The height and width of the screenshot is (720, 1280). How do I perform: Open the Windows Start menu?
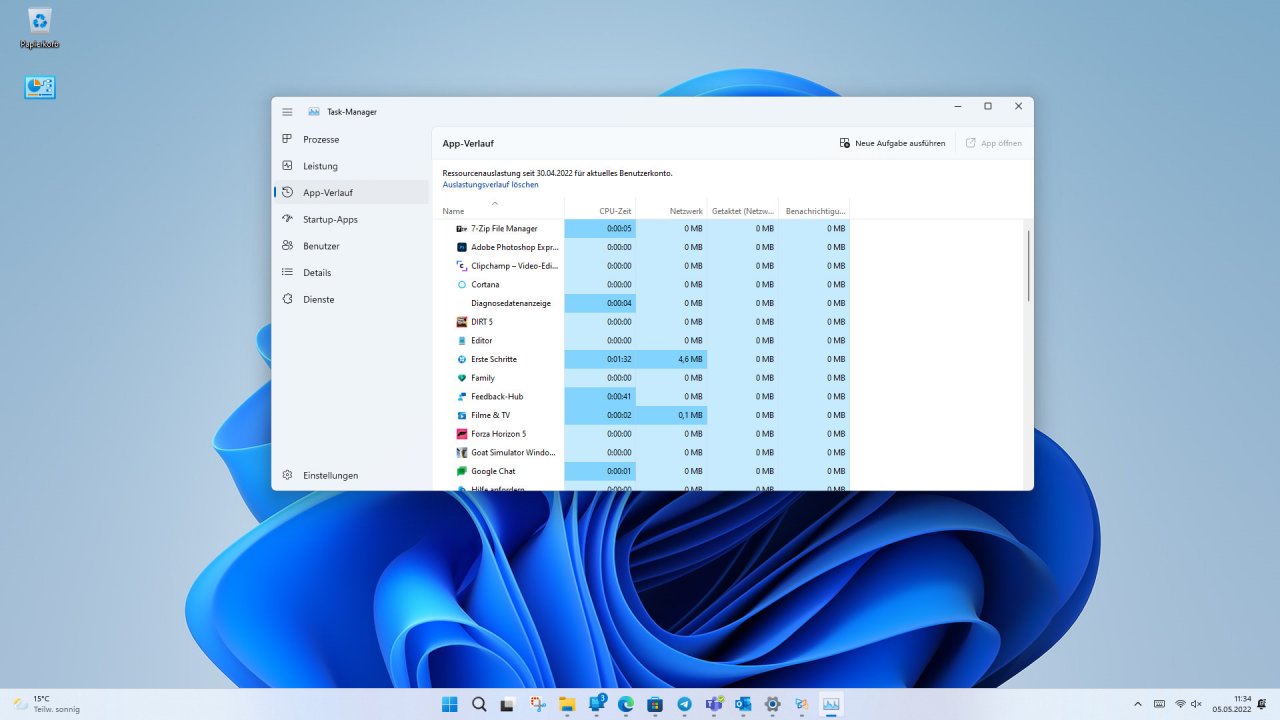click(x=450, y=704)
